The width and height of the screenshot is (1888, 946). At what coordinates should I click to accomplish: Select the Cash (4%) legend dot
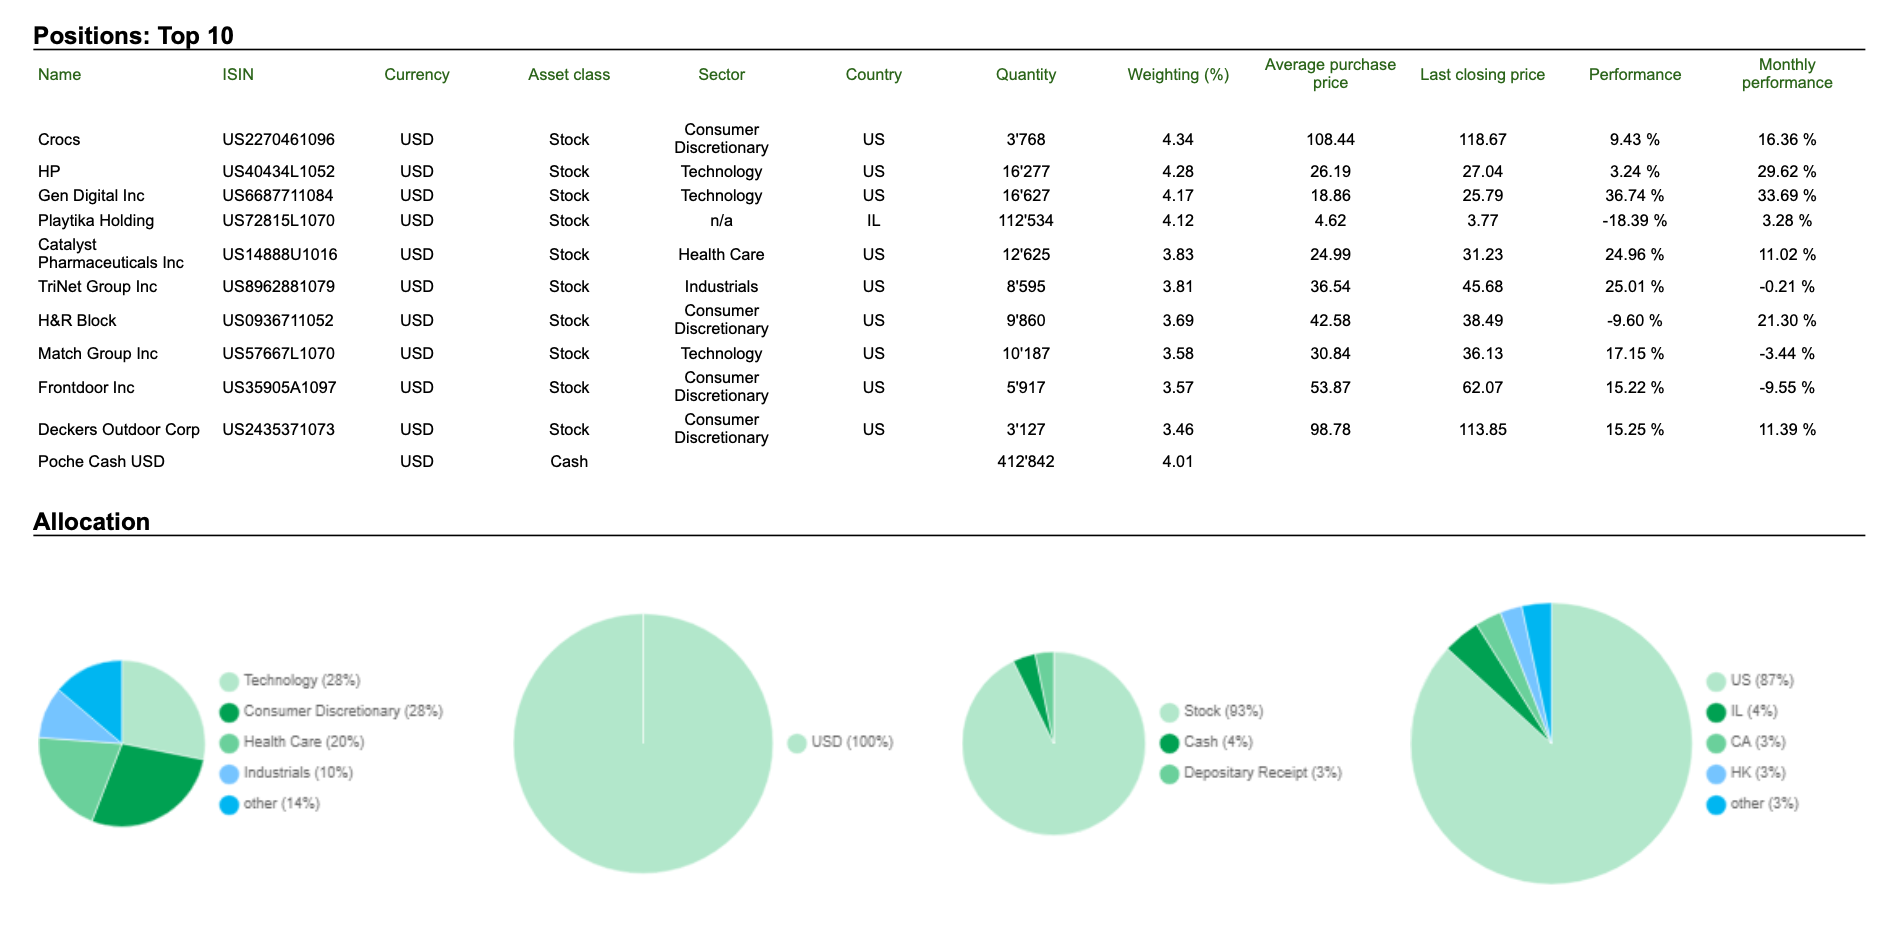(x=1169, y=743)
